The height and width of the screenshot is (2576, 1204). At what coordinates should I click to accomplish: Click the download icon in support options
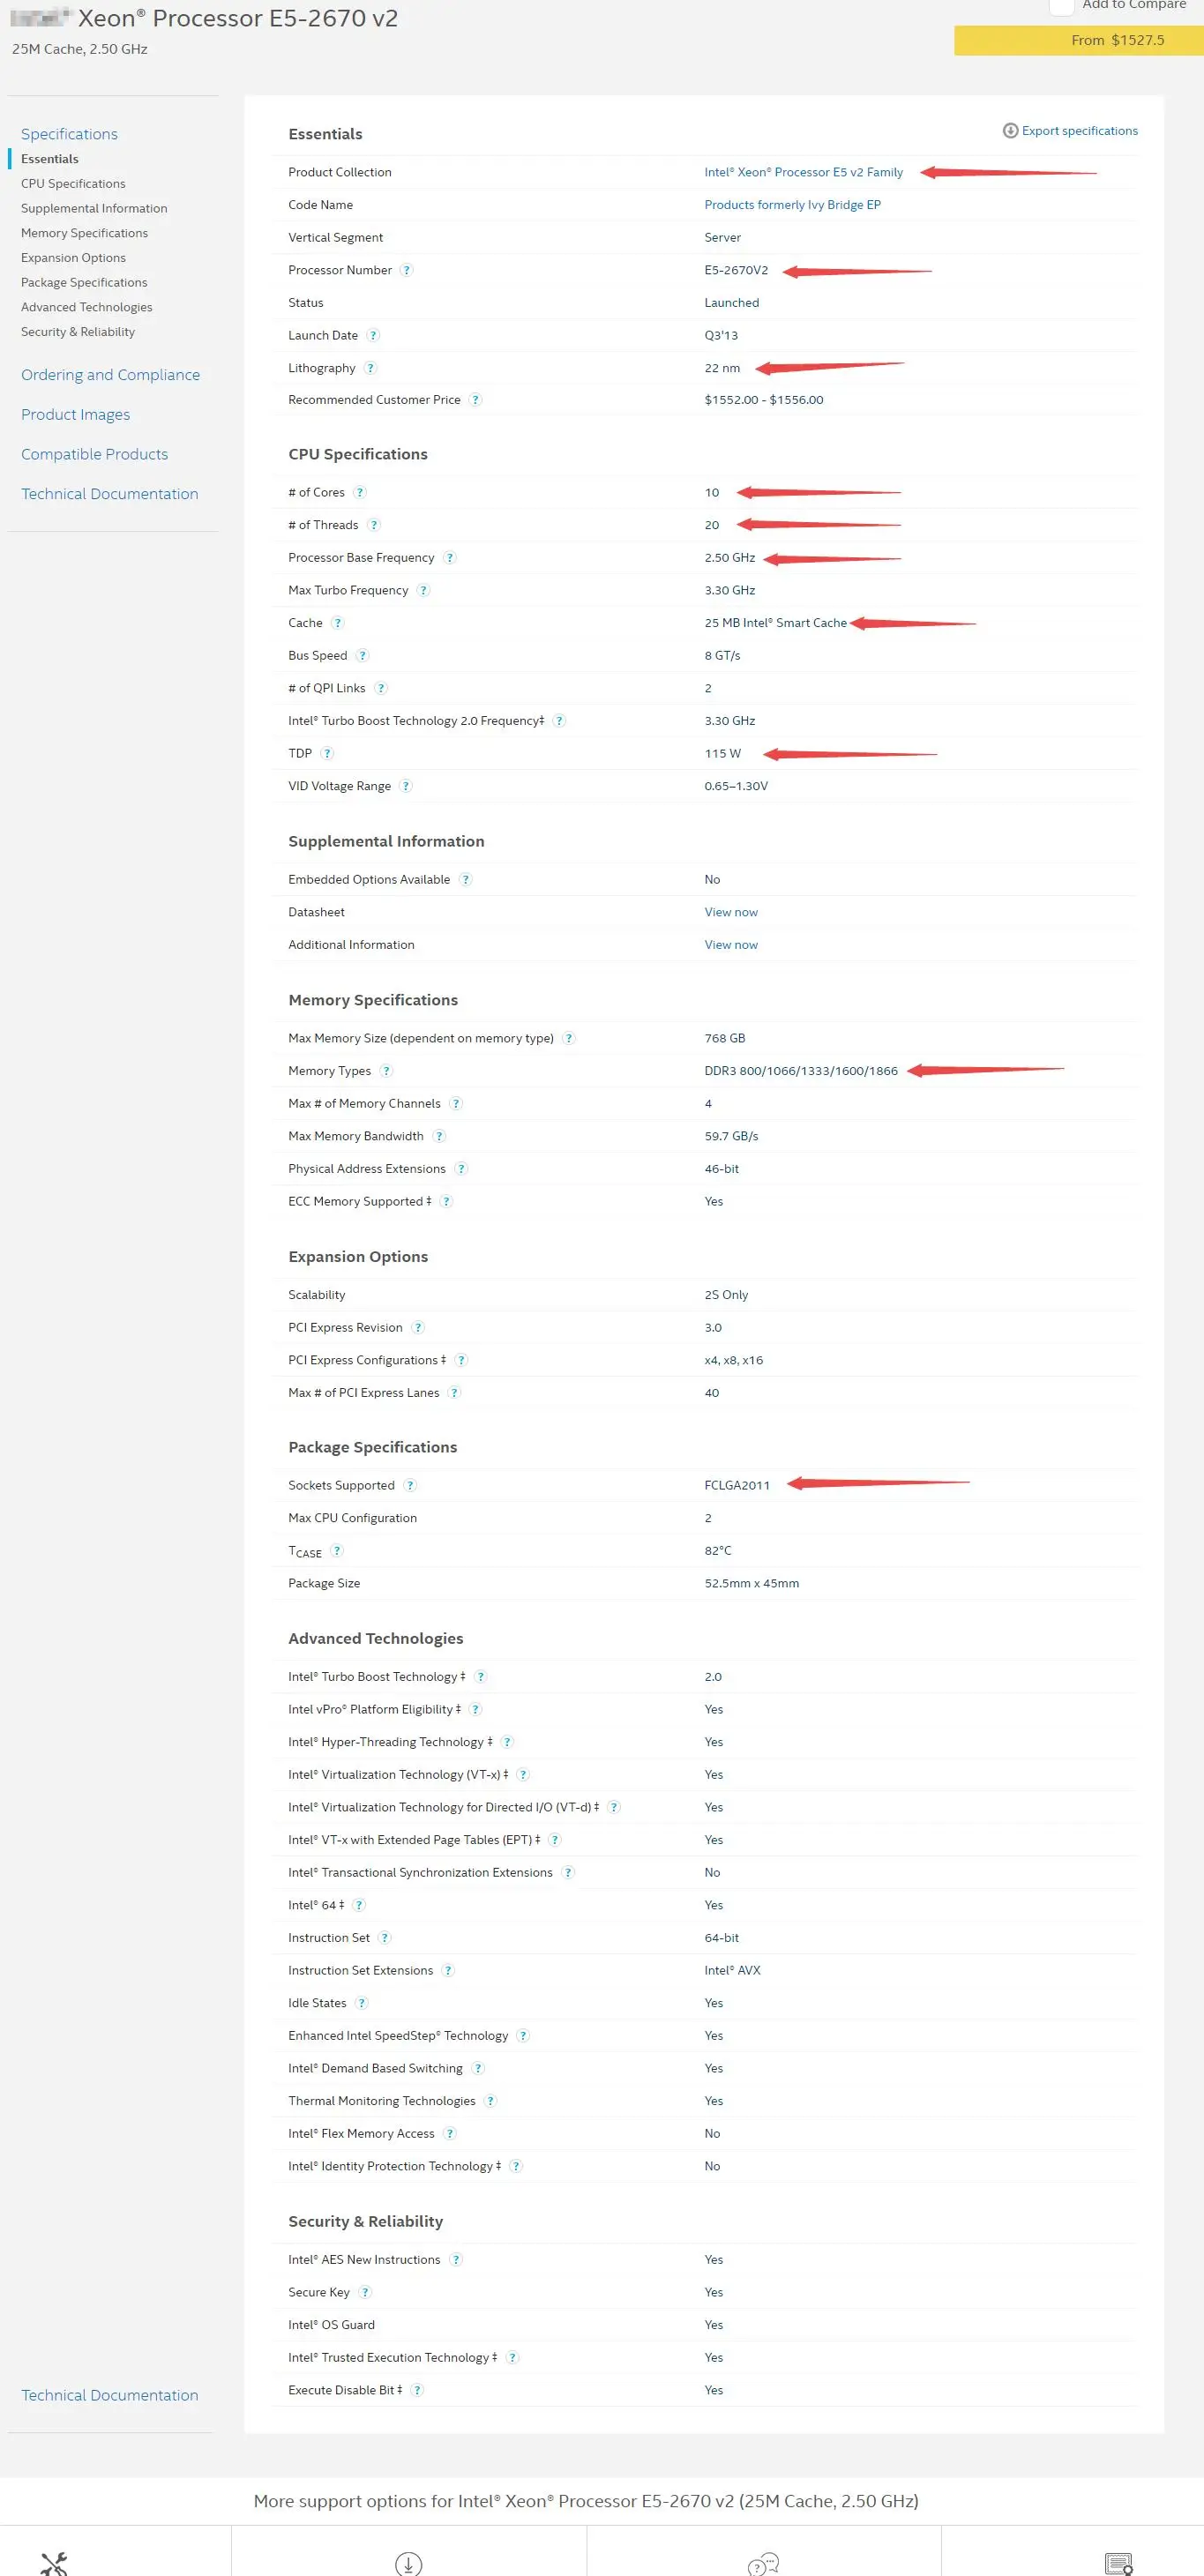coord(408,2563)
